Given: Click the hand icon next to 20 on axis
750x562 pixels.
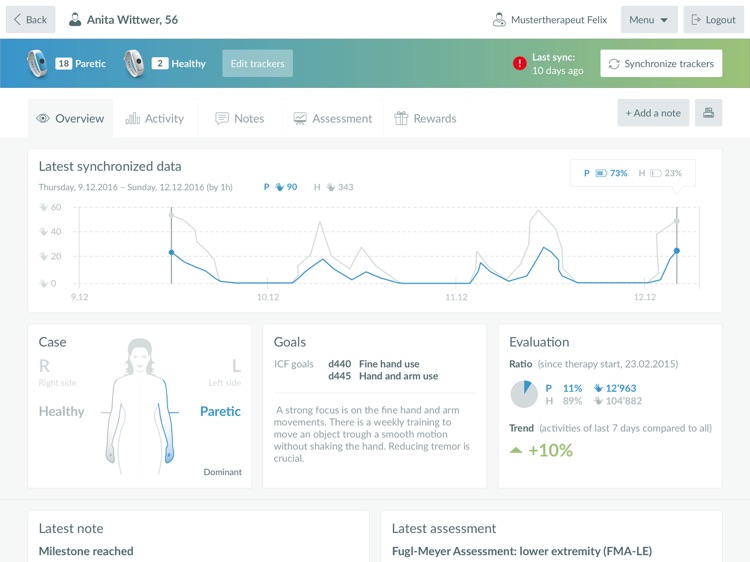Looking at the screenshot, I should [x=44, y=256].
